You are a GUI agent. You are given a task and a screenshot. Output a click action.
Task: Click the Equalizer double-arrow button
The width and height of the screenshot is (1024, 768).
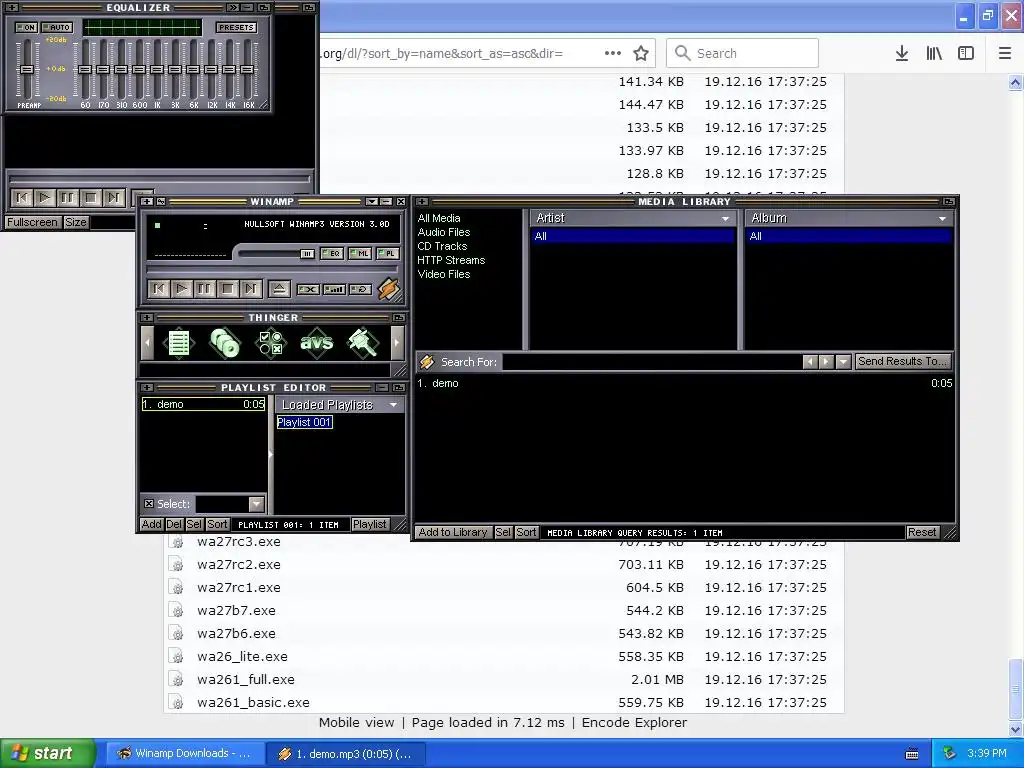tap(232, 7)
